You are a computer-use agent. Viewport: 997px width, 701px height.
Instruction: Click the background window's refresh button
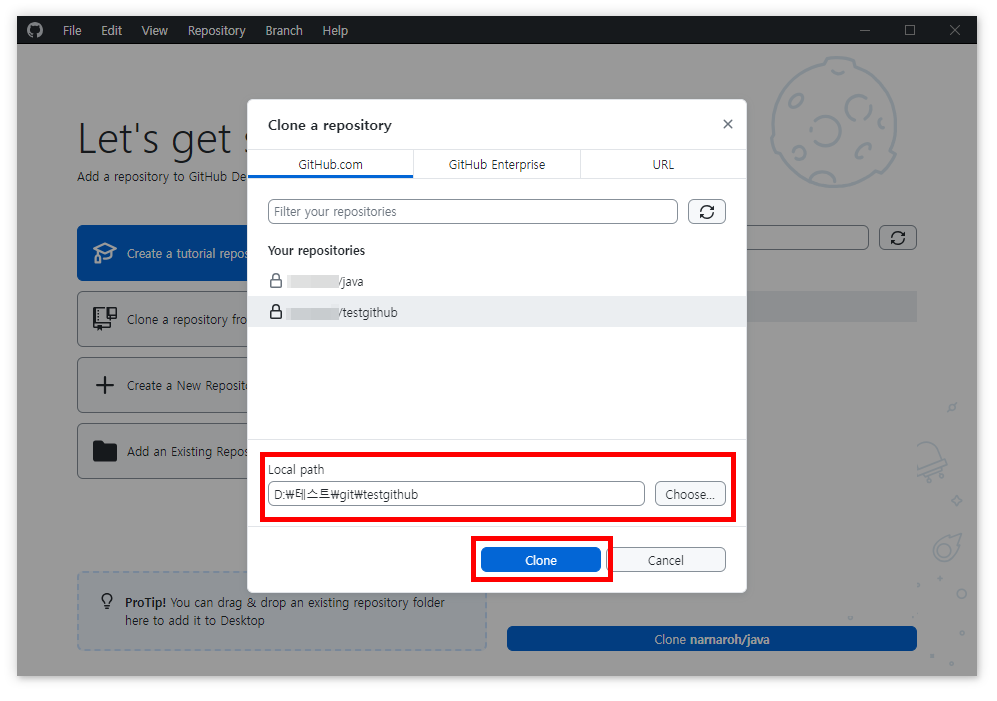click(x=897, y=238)
